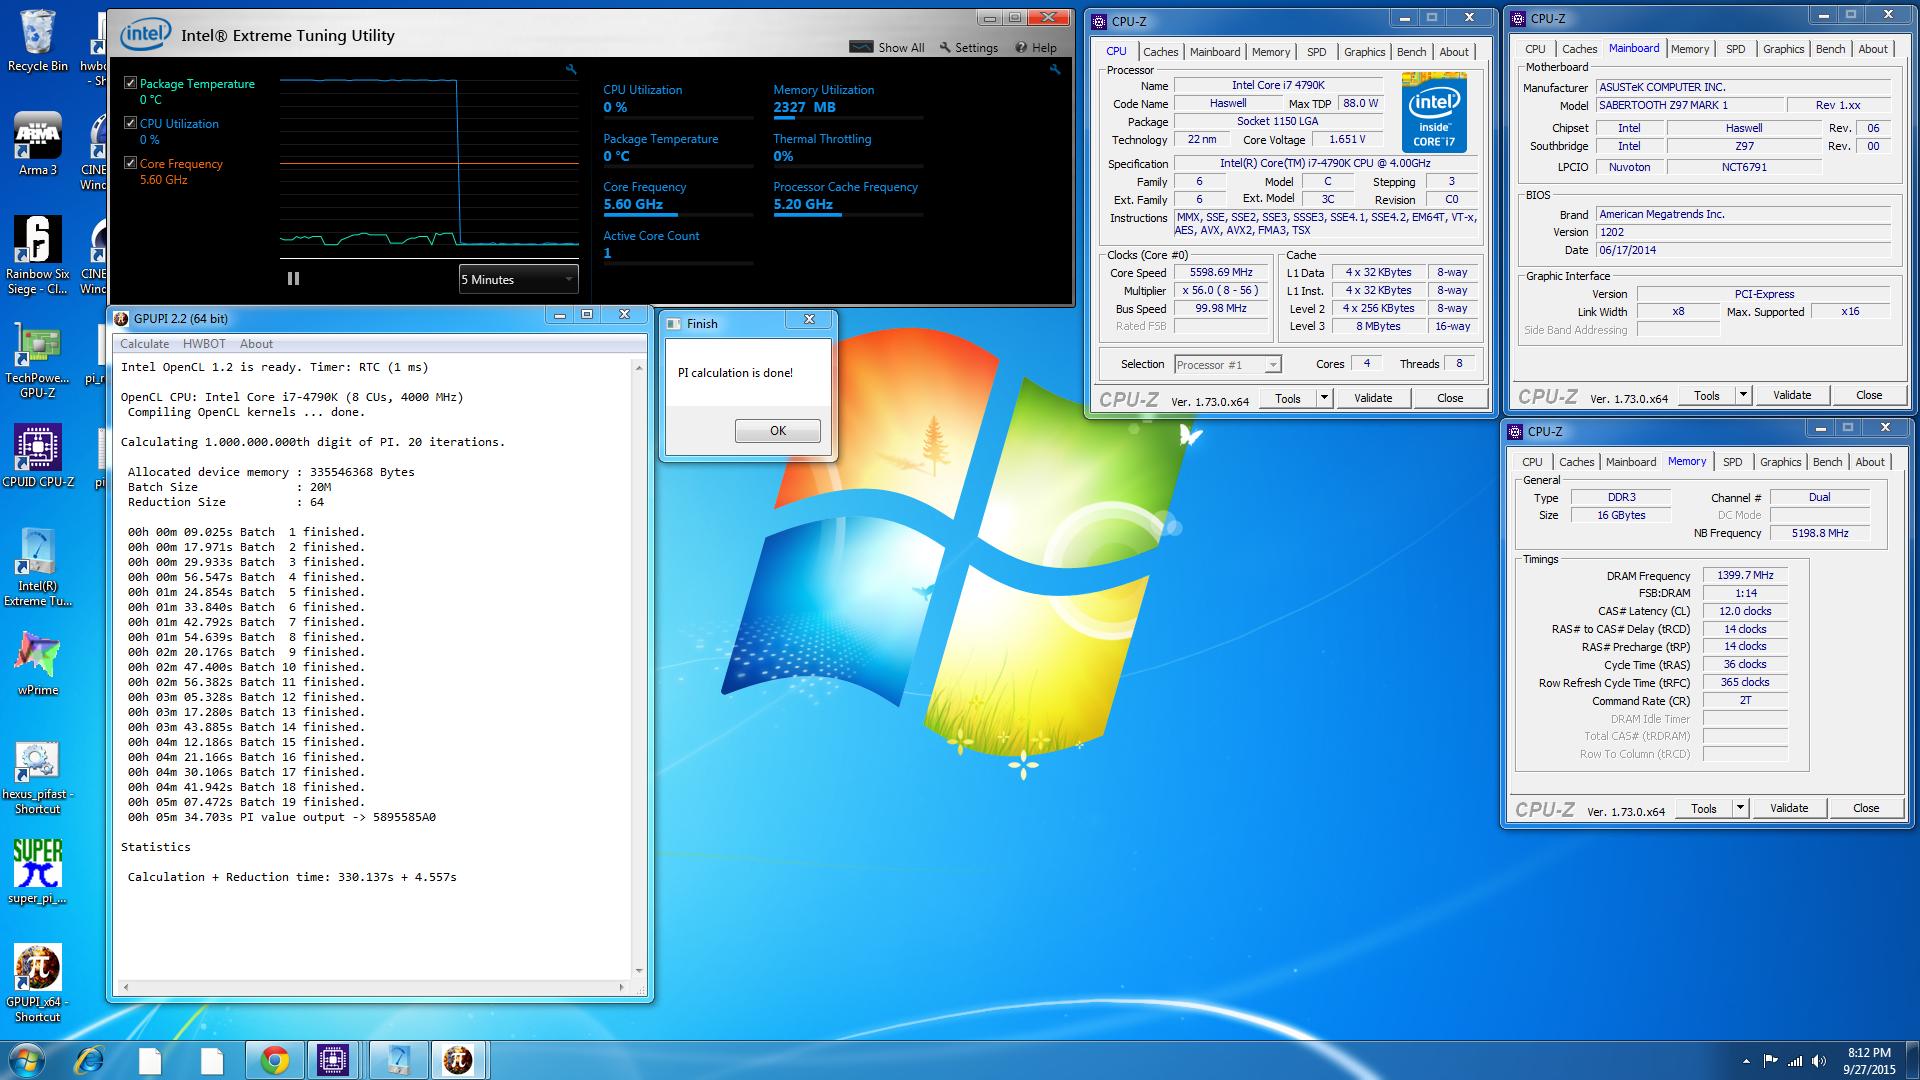Expand Tools dropdown arrow in CPU tab window
The height and width of the screenshot is (1080, 1920).
pos(1324,398)
